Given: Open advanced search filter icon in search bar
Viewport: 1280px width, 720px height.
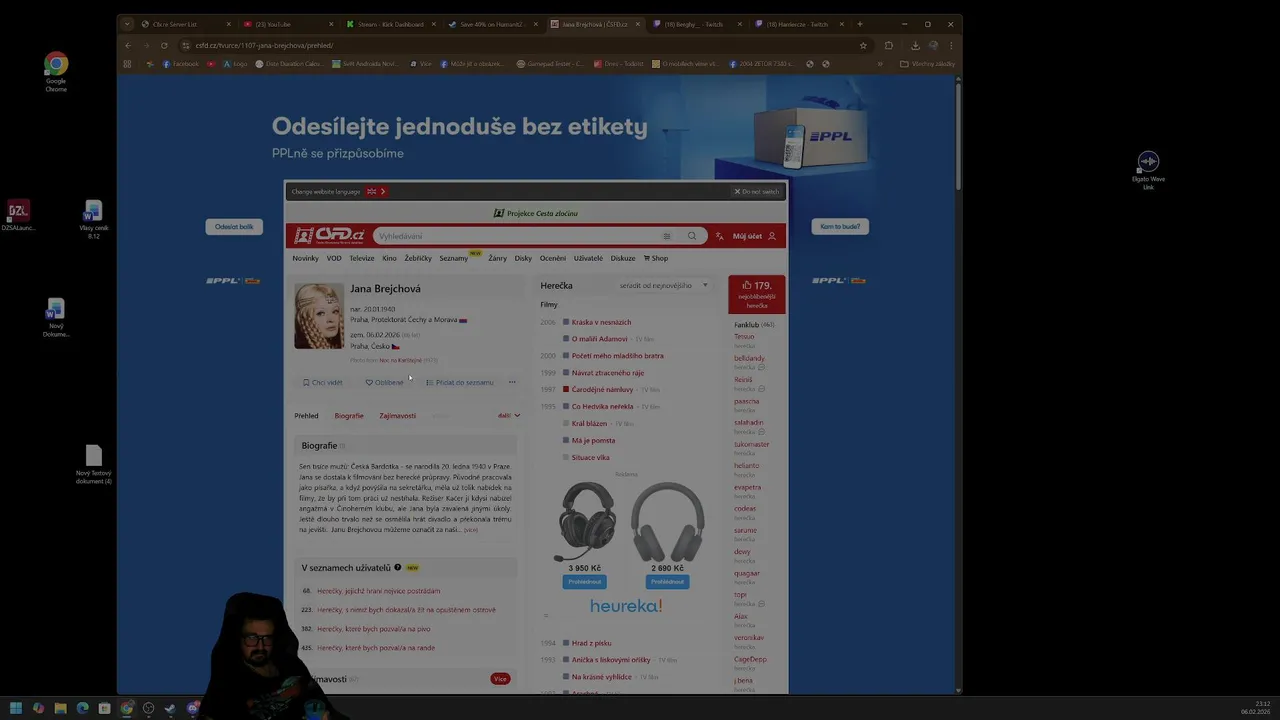Looking at the screenshot, I should 667,236.
